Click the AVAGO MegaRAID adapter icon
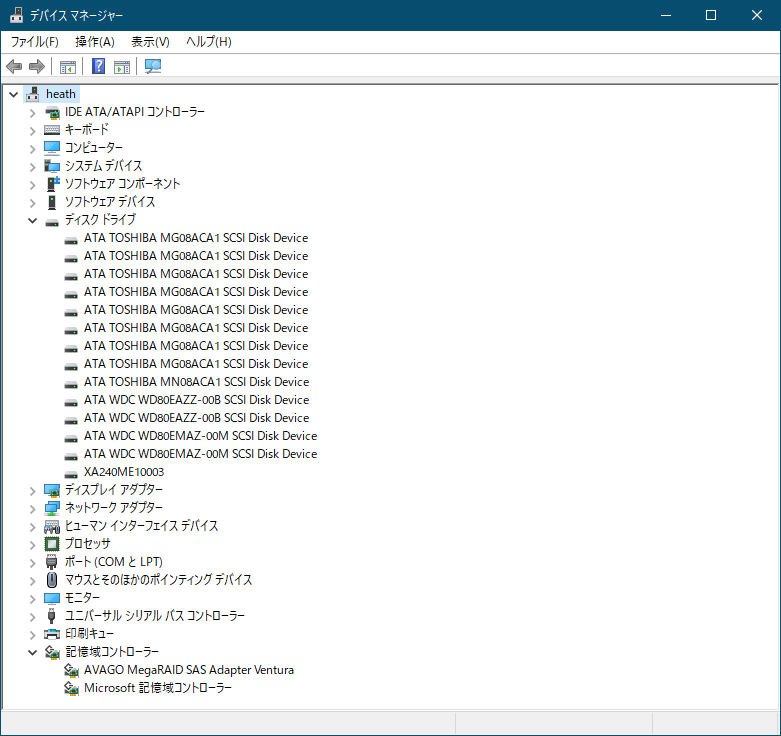The image size is (781, 736). (x=71, y=670)
